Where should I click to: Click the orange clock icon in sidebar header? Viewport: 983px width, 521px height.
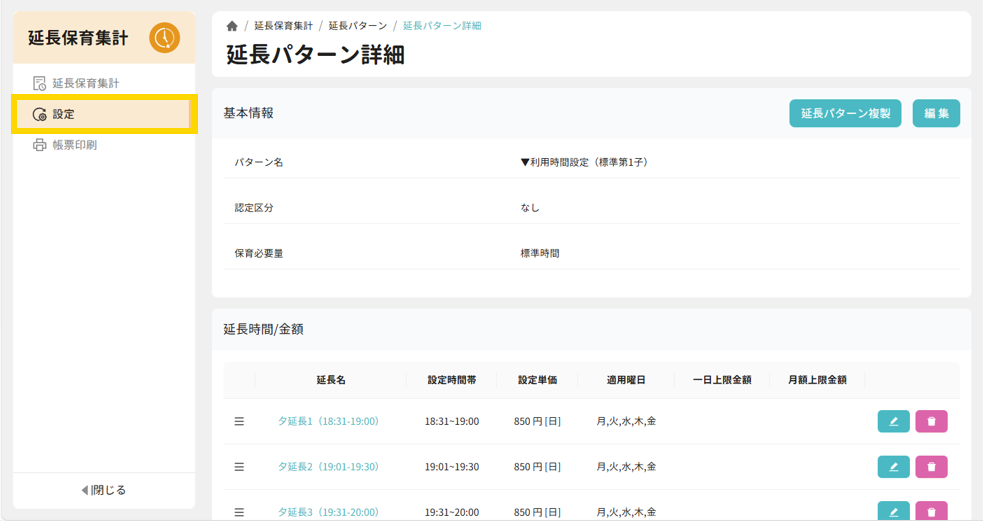tap(164, 38)
